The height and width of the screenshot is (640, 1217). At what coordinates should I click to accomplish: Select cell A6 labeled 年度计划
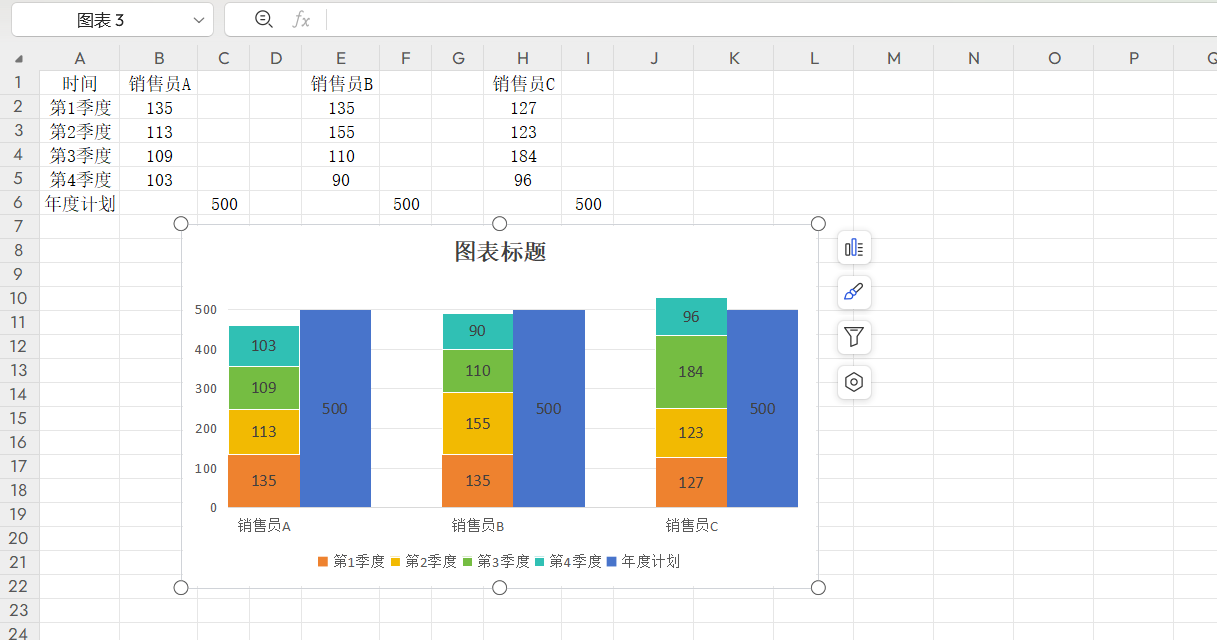point(80,204)
